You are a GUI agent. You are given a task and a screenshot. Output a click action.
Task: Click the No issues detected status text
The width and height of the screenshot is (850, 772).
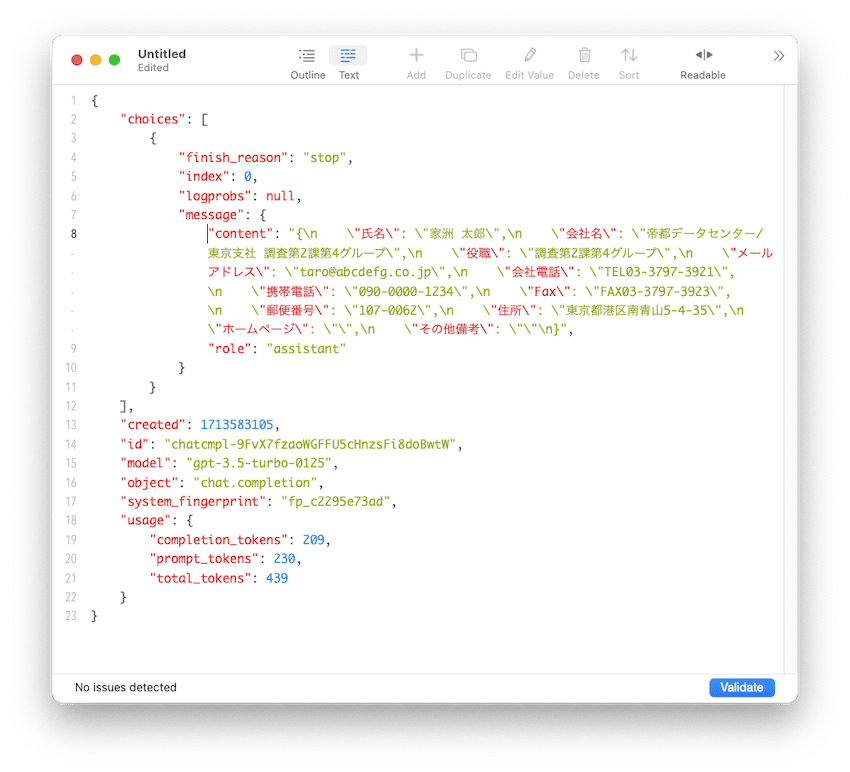(x=126, y=687)
